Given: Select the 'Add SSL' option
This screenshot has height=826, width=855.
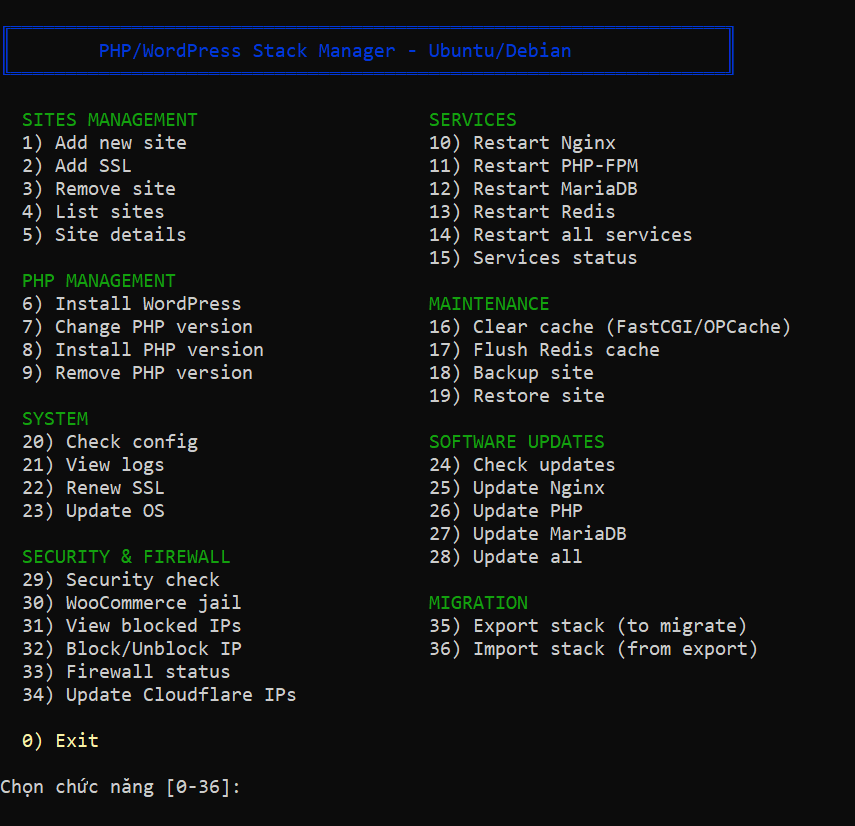Looking at the screenshot, I should [x=77, y=166].
